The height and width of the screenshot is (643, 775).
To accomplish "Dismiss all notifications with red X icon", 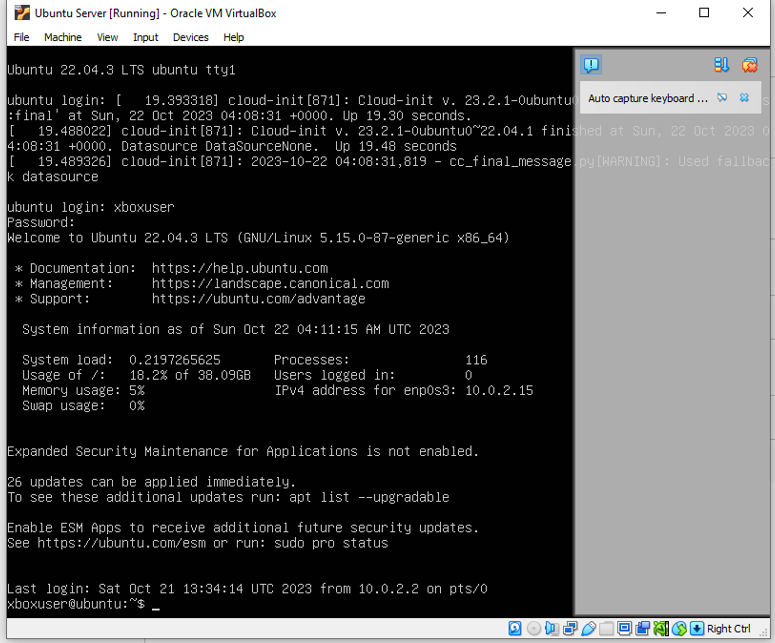I will pyautogui.click(x=749, y=65).
